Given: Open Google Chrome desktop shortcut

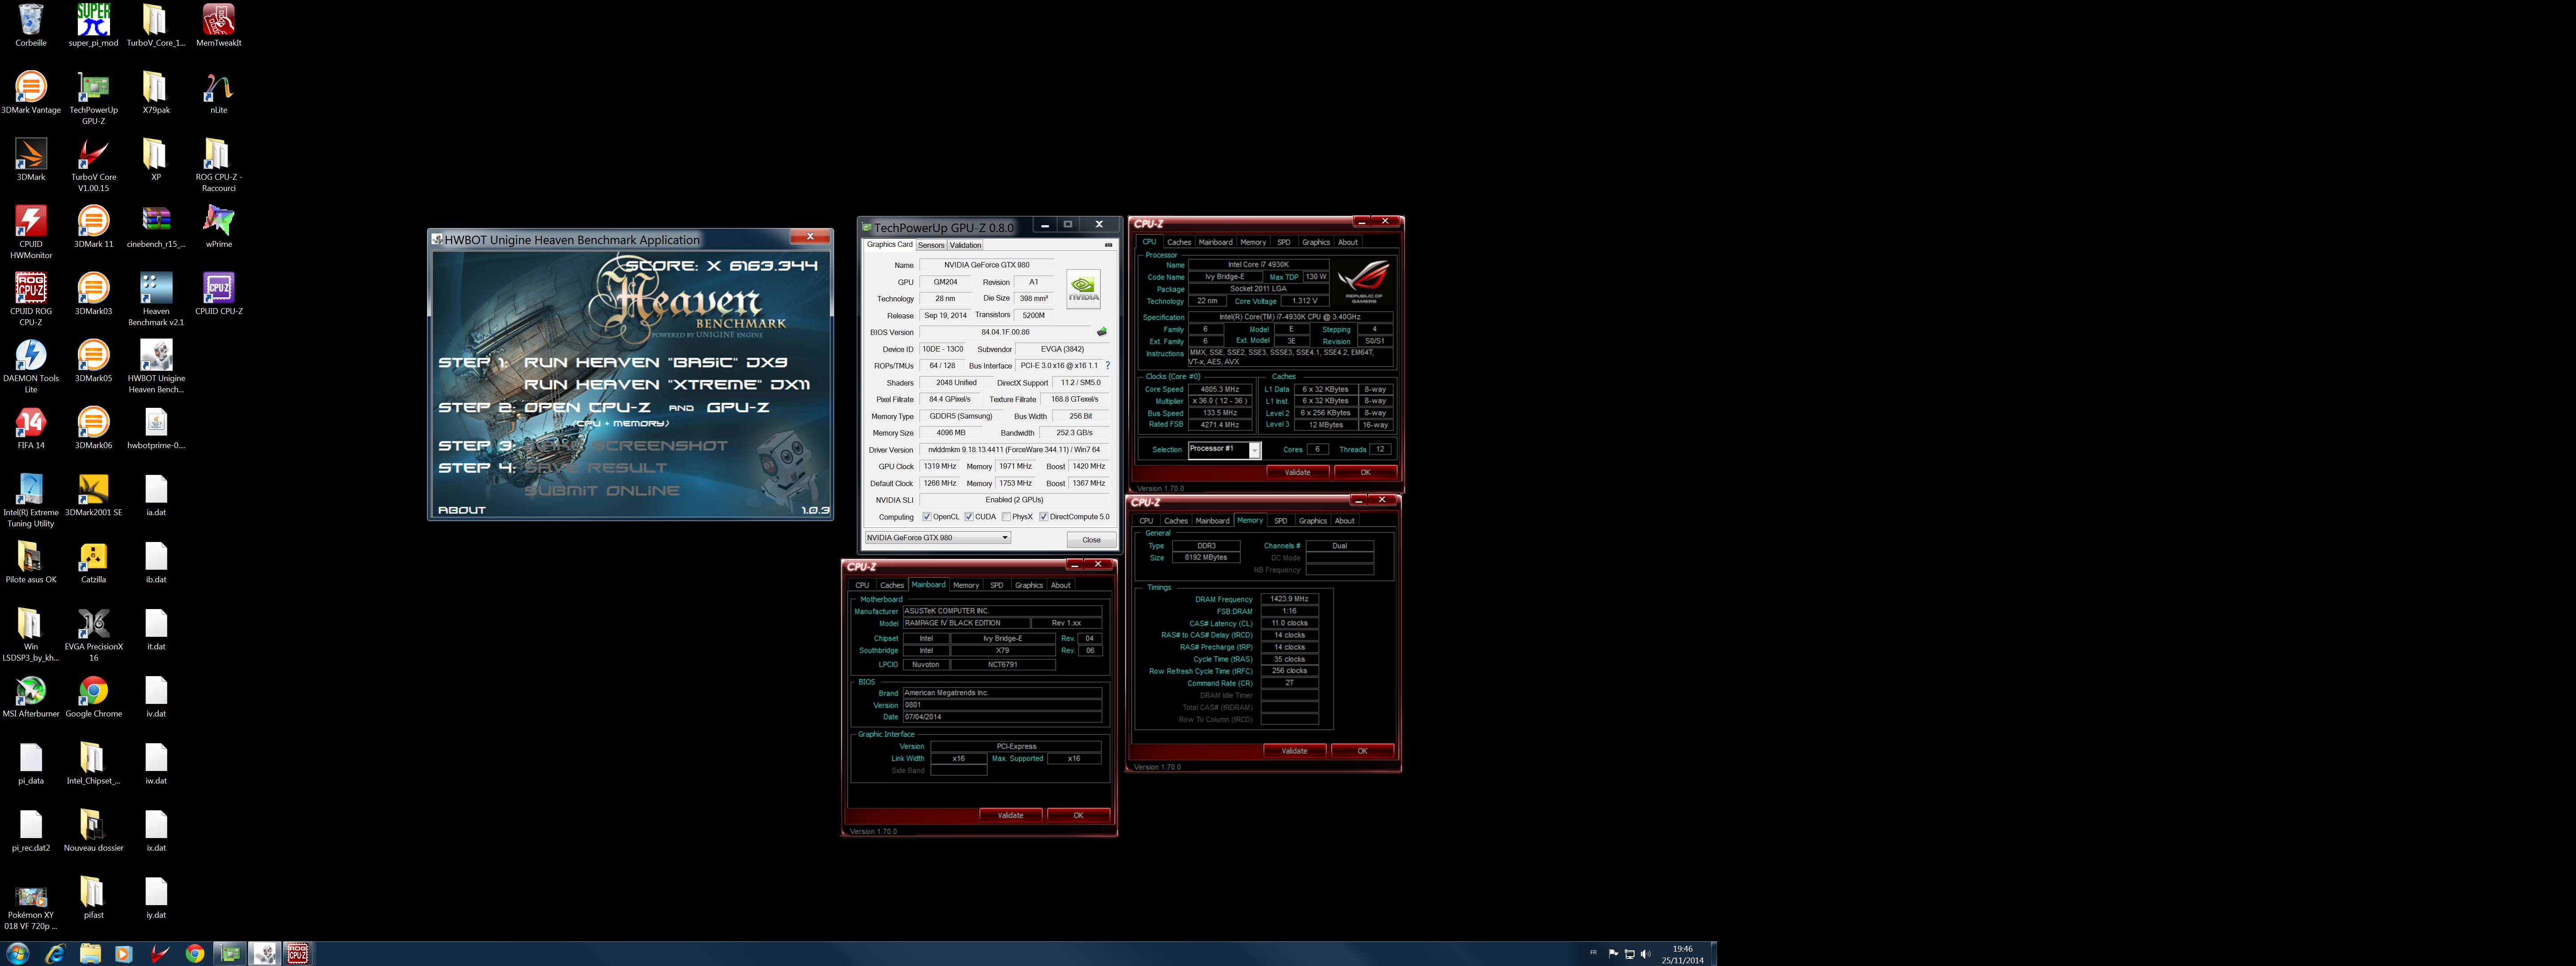Looking at the screenshot, I should [x=93, y=695].
